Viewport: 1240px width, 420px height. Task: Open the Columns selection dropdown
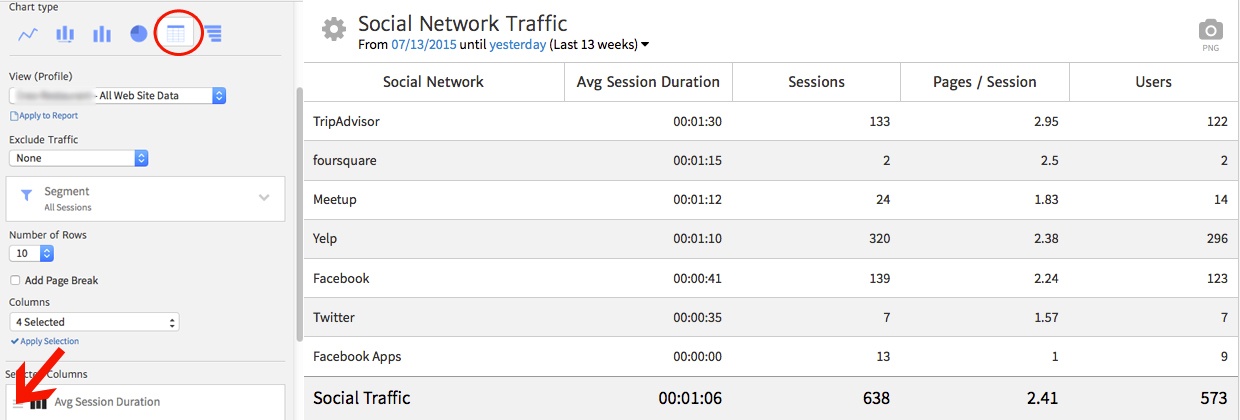point(94,322)
